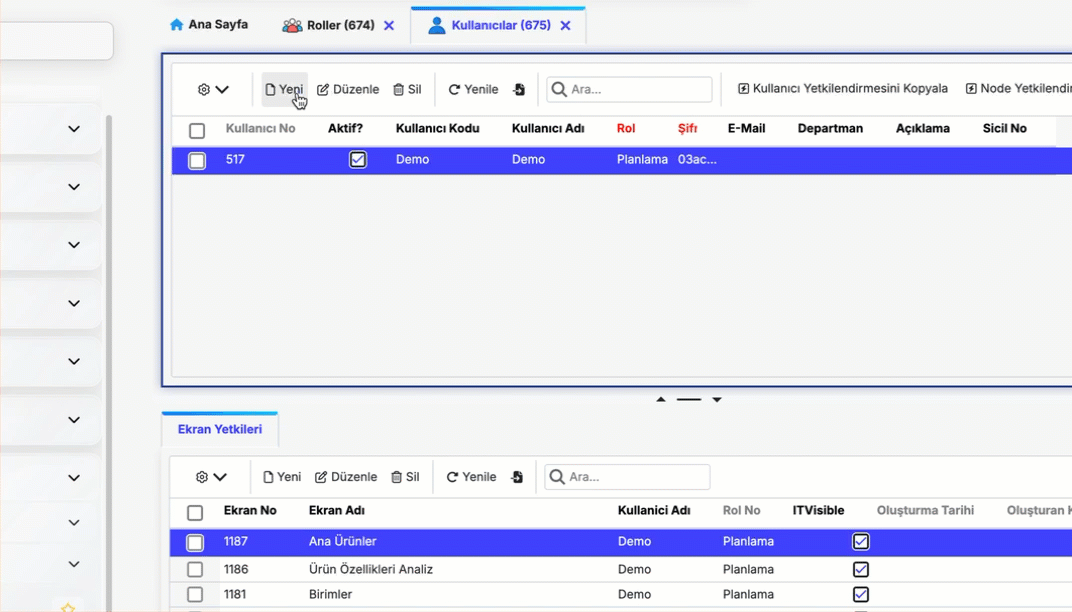
Task: Click Sil in the Ekran Yetkileri toolbar
Action: (405, 477)
